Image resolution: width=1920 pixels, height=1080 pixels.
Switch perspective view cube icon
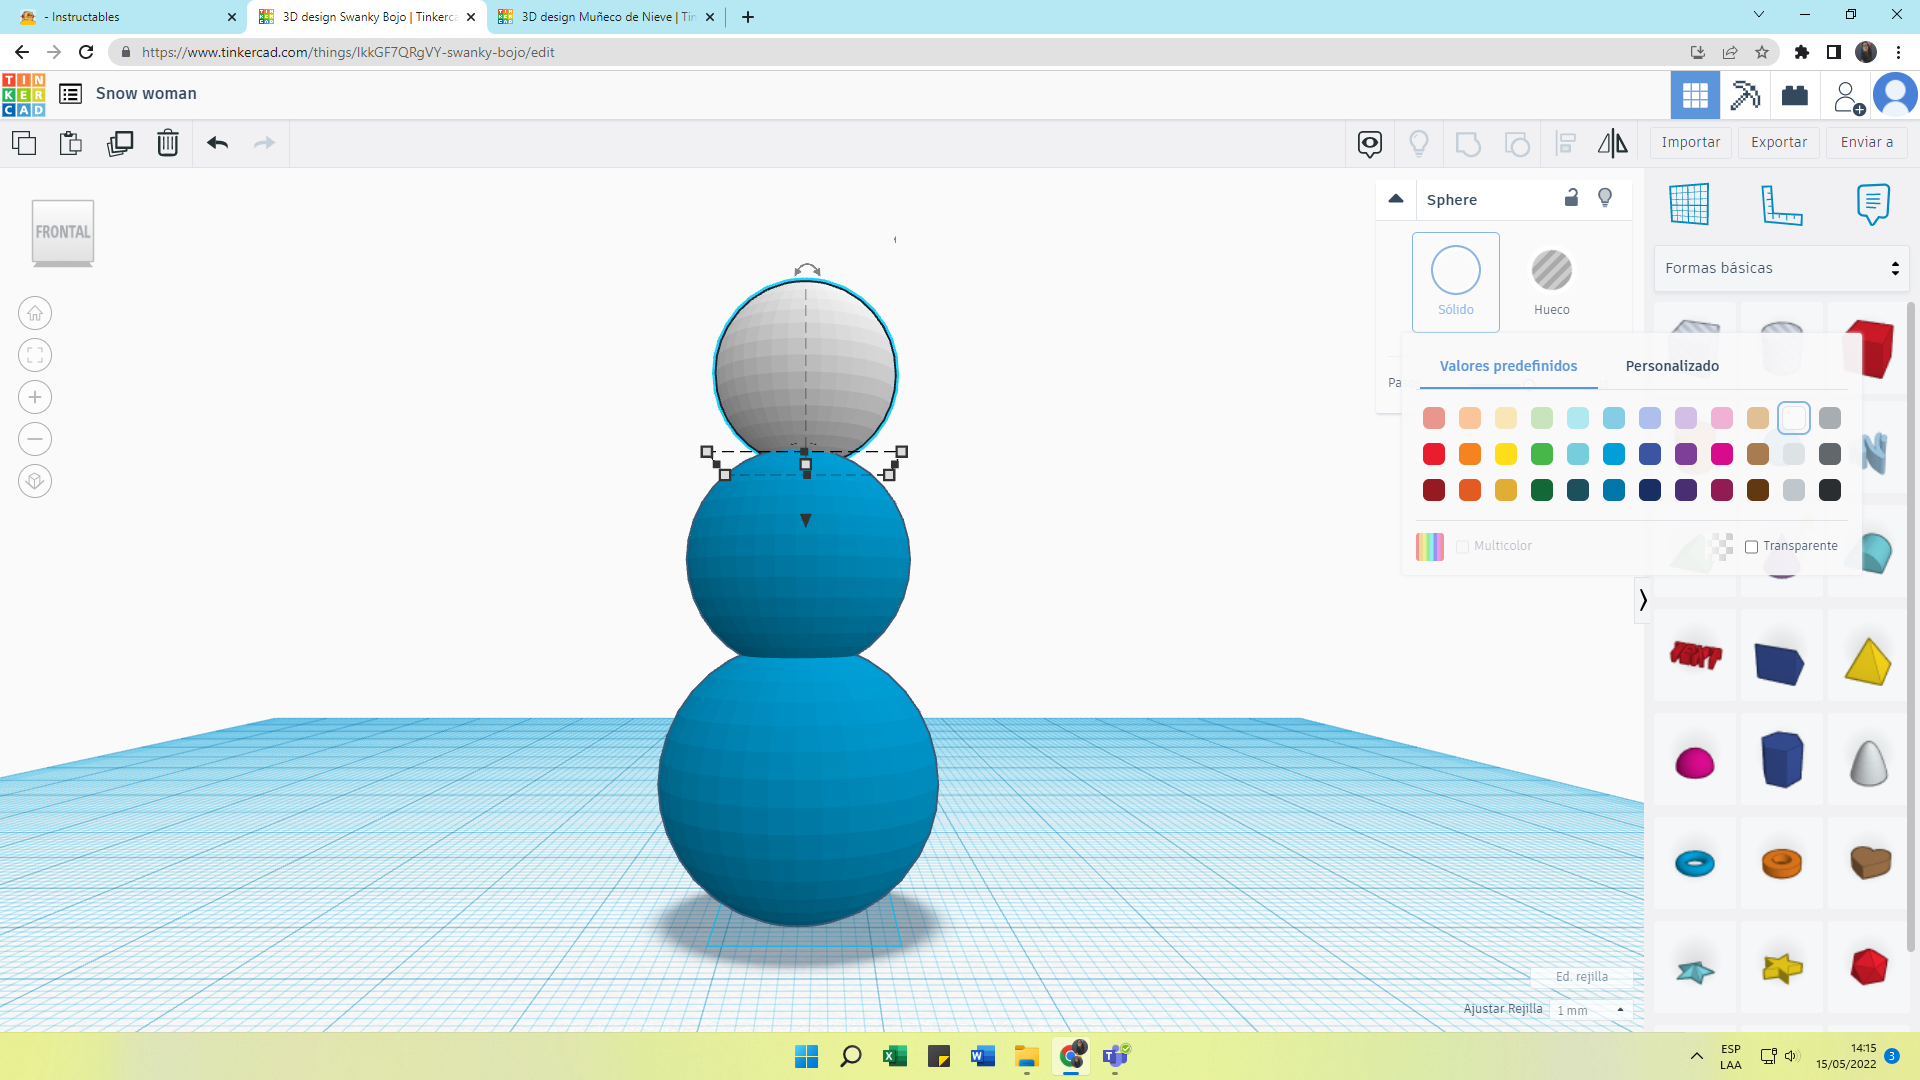tap(35, 481)
